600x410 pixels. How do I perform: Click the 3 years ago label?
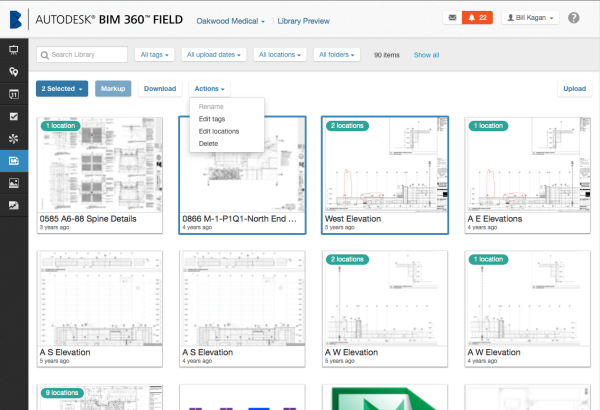click(54, 227)
